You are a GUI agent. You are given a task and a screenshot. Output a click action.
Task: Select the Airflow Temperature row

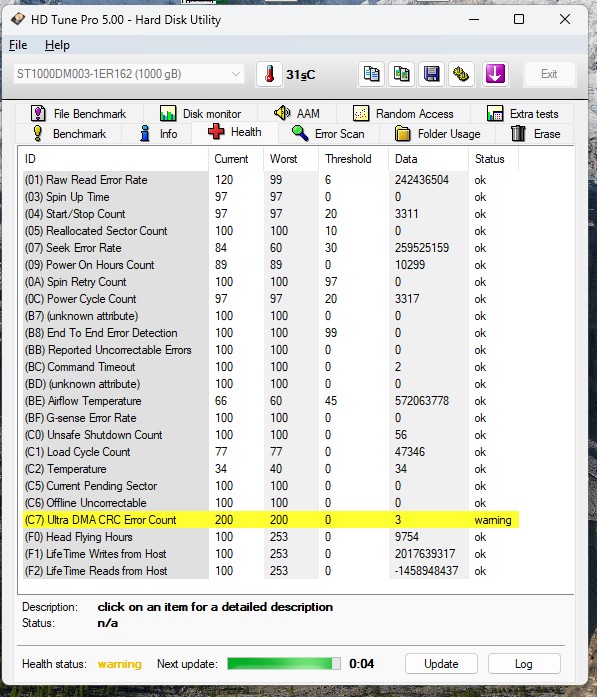[271, 401]
